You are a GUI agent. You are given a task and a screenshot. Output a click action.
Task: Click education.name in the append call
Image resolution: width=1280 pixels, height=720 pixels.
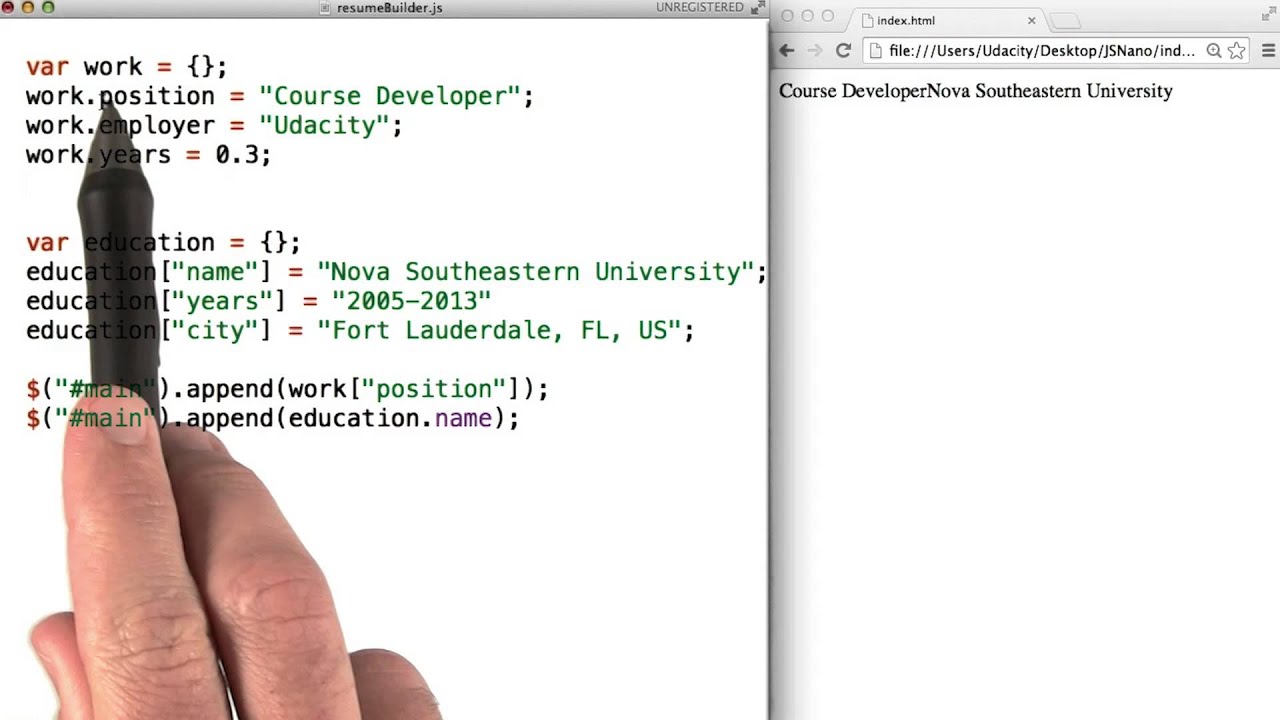point(390,418)
